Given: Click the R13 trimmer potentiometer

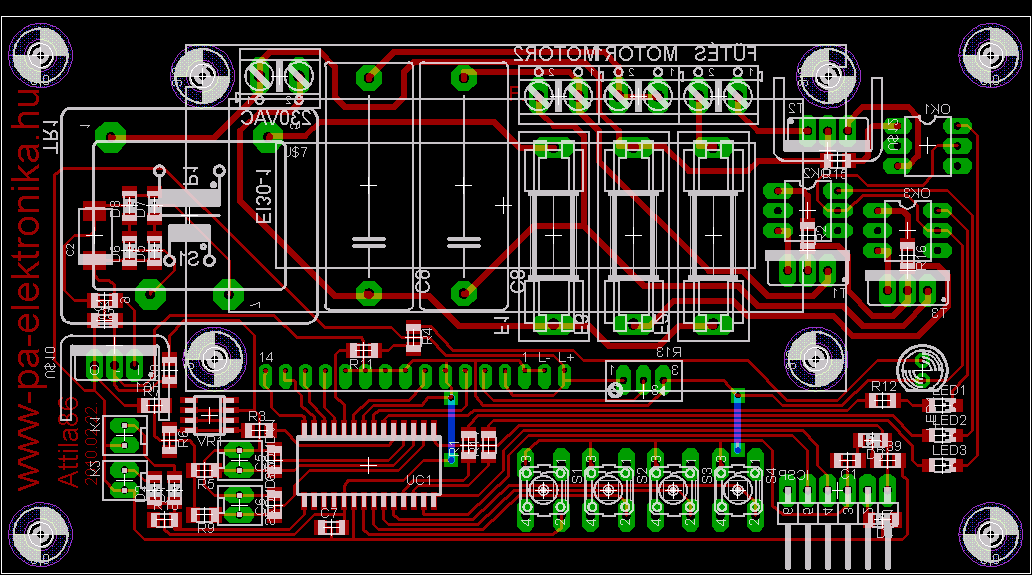Looking at the screenshot, I should [644, 380].
